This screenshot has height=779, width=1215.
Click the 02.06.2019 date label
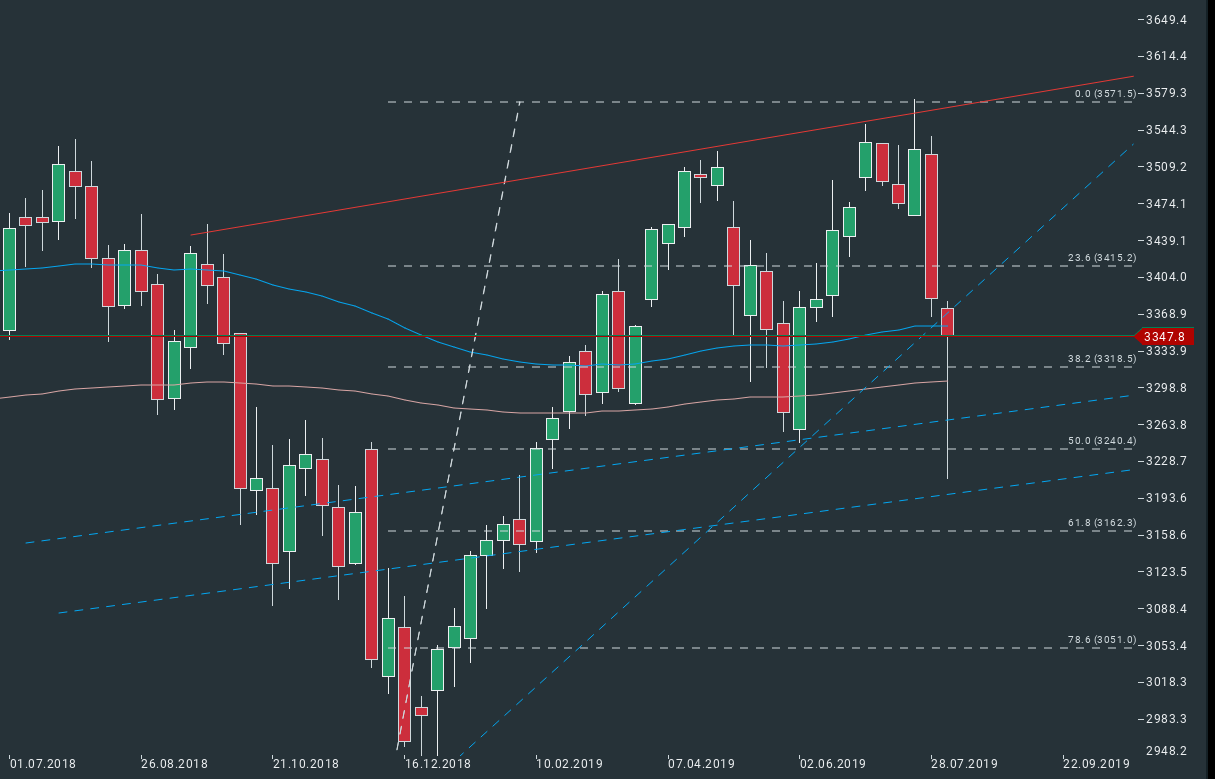[833, 764]
